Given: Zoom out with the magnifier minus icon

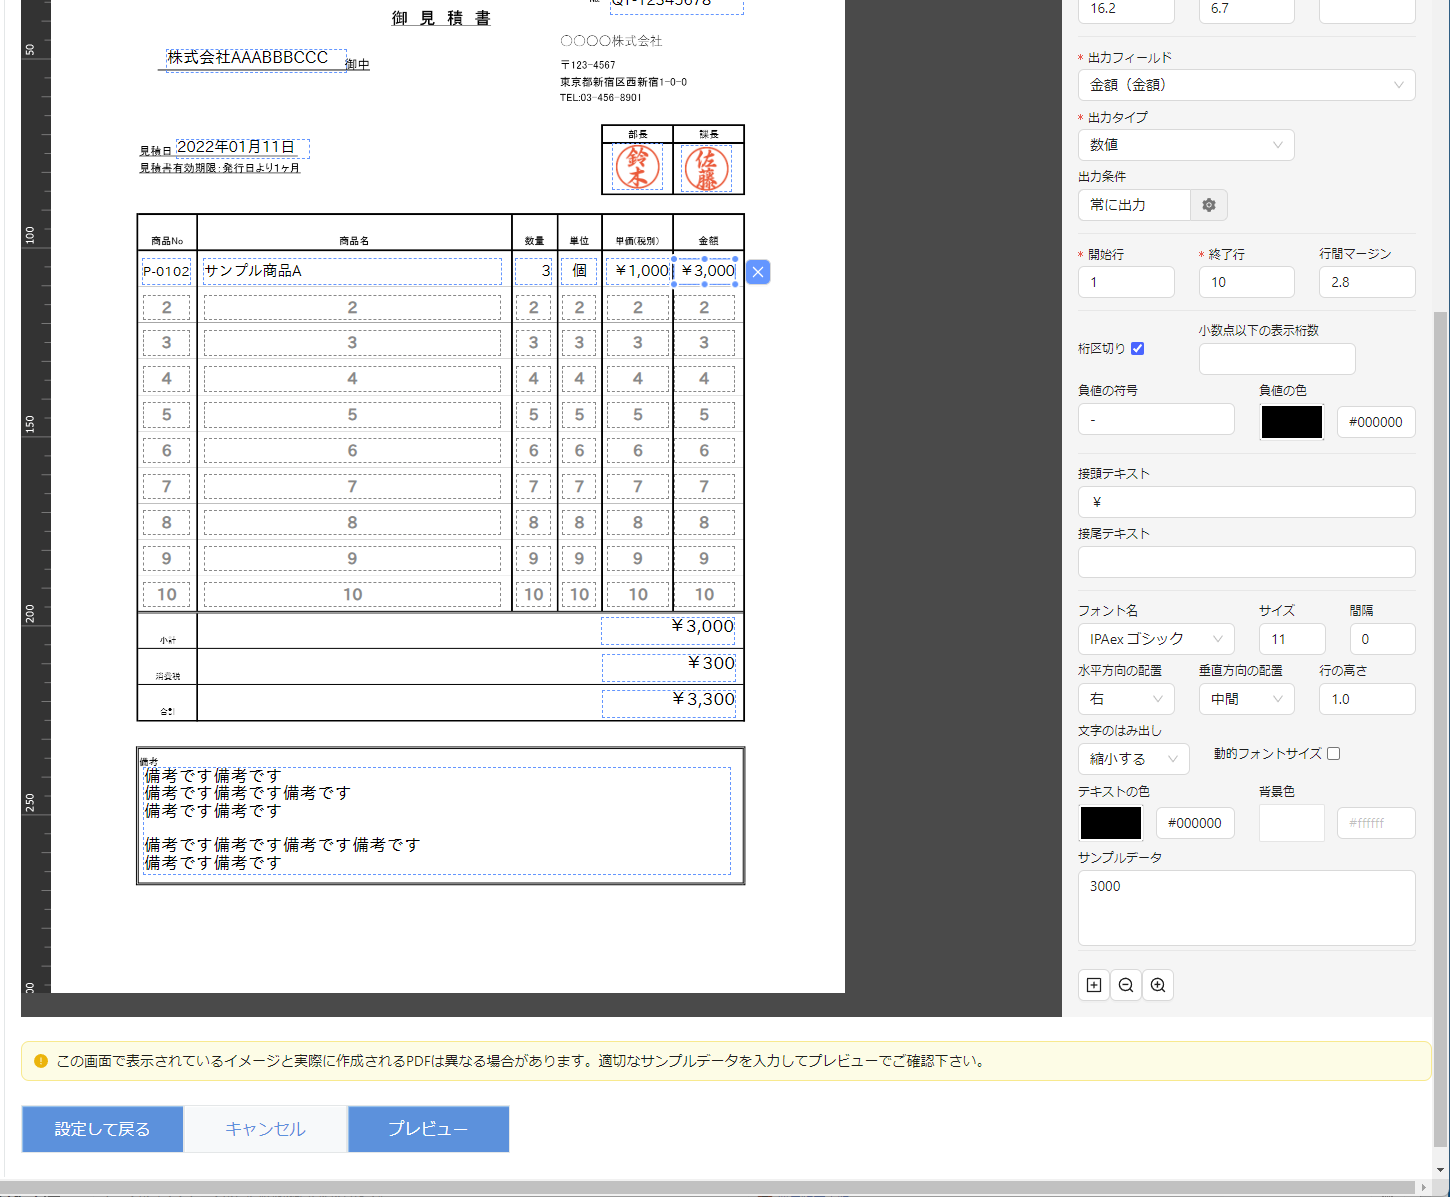Looking at the screenshot, I should 1126,985.
